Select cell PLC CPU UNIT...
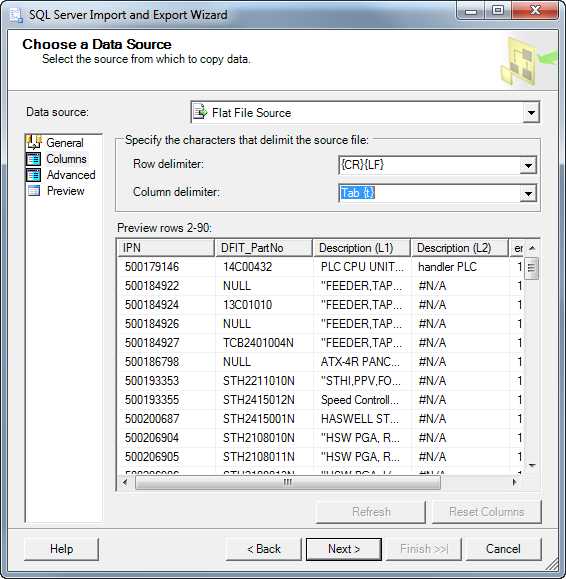Image resolution: width=566 pixels, height=579 pixels. [x=362, y=267]
